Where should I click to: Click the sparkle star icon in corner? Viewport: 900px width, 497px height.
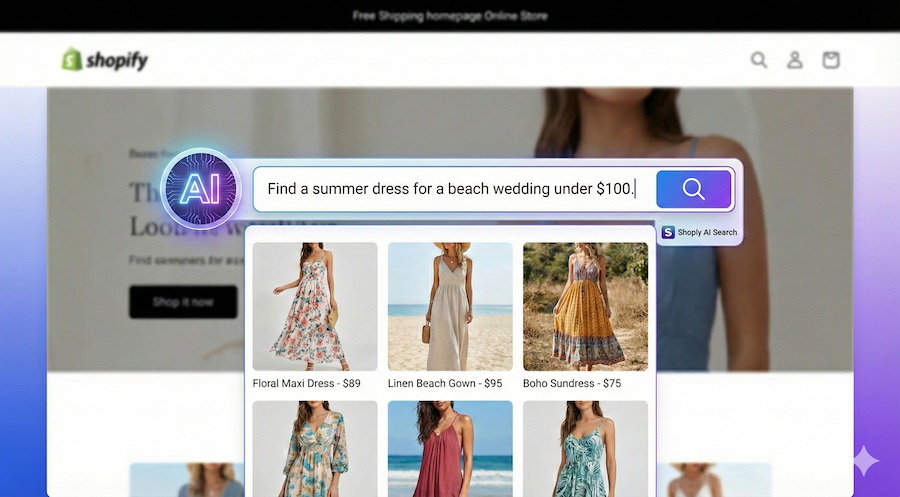865,461
